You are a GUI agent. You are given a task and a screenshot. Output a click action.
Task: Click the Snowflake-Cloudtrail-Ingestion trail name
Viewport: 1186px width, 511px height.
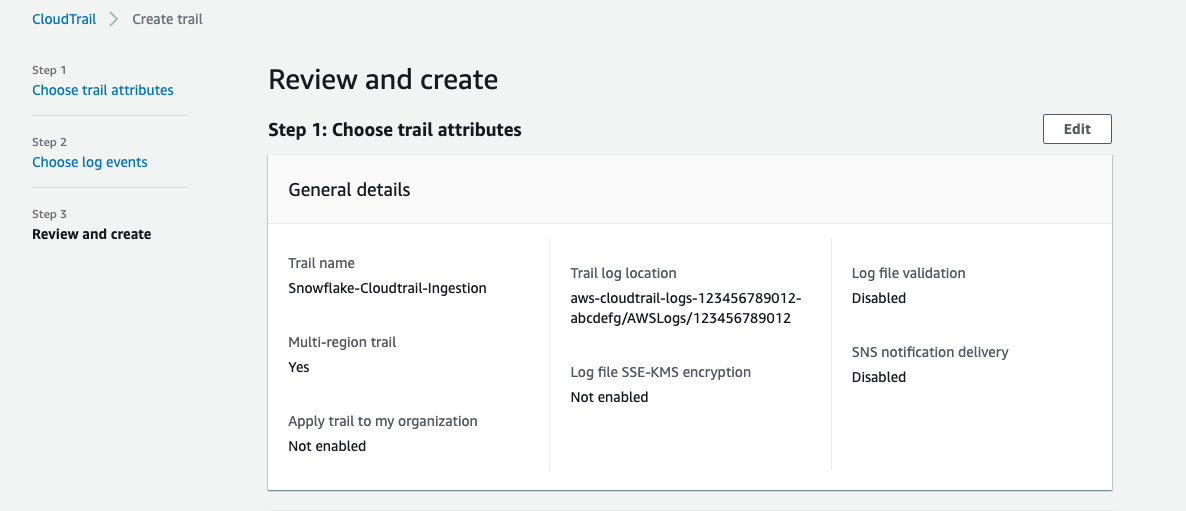click(x=387, y=288)
